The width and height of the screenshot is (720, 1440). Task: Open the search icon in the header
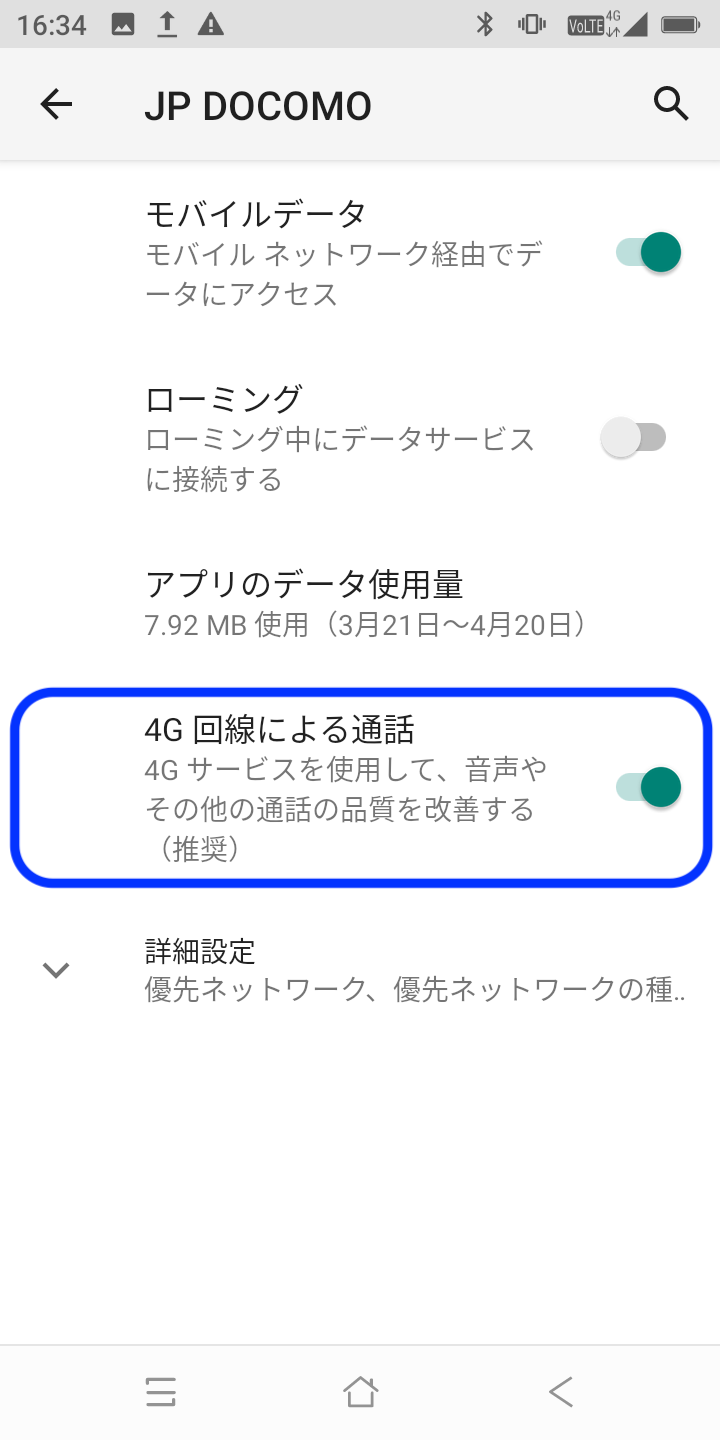coord(668,104)
